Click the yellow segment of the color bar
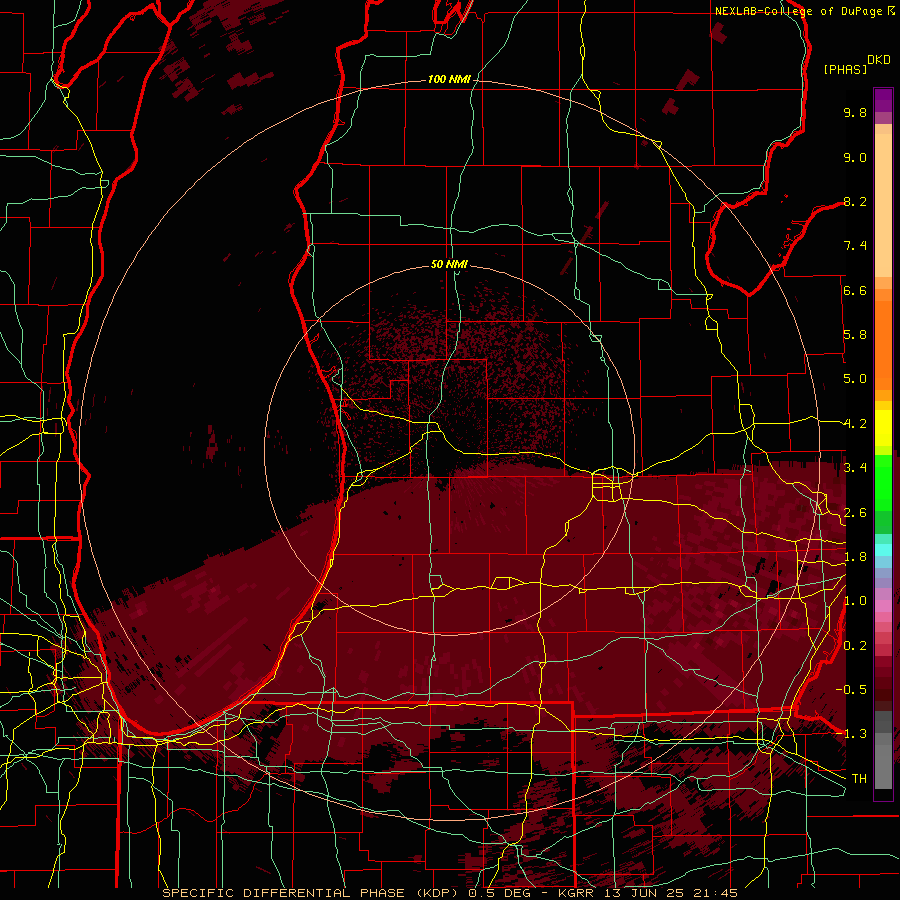 pyautogui.click(x=883, y=428)
